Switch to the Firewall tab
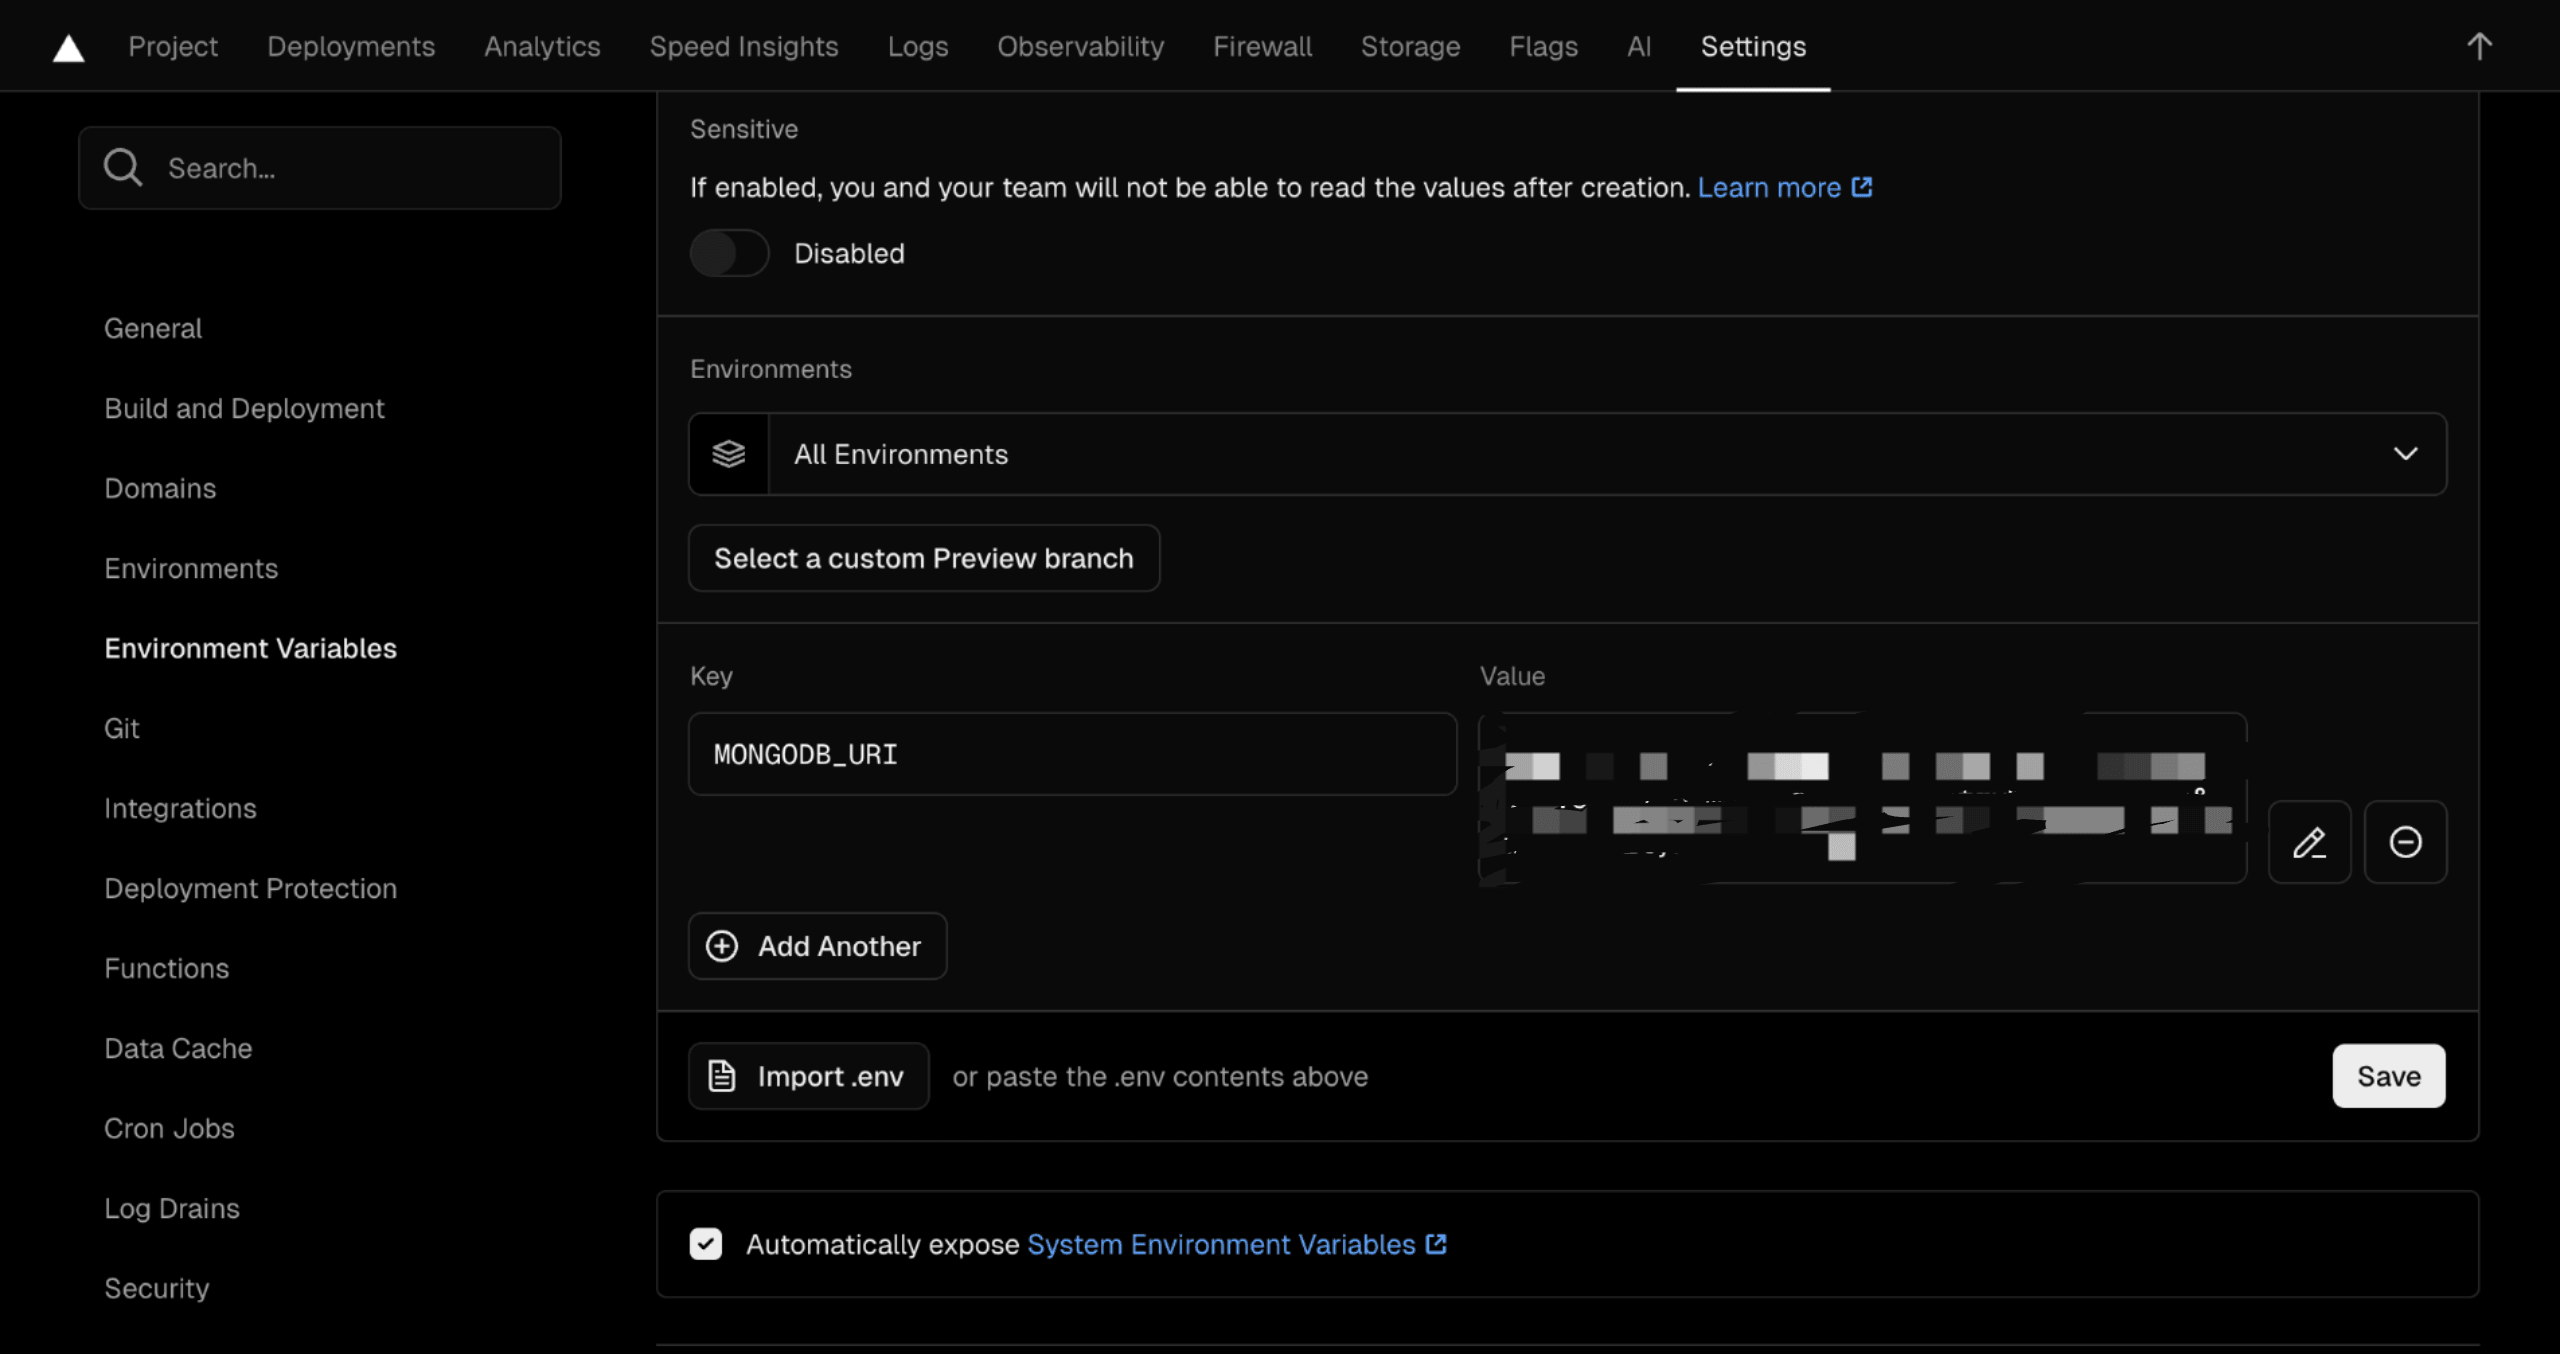 [x=1263, y=46]
